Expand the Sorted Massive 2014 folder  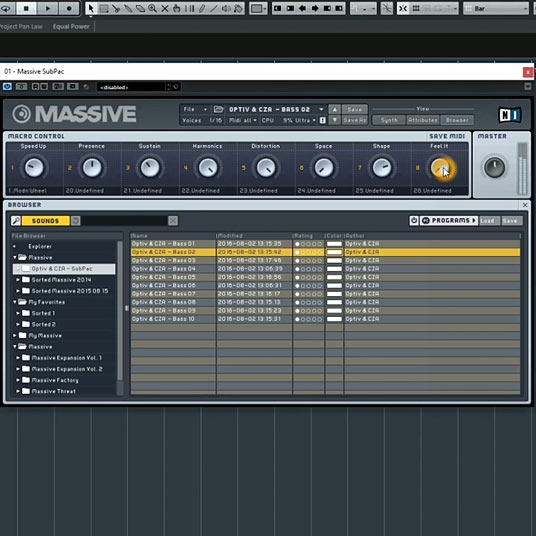tap(18, 280)
